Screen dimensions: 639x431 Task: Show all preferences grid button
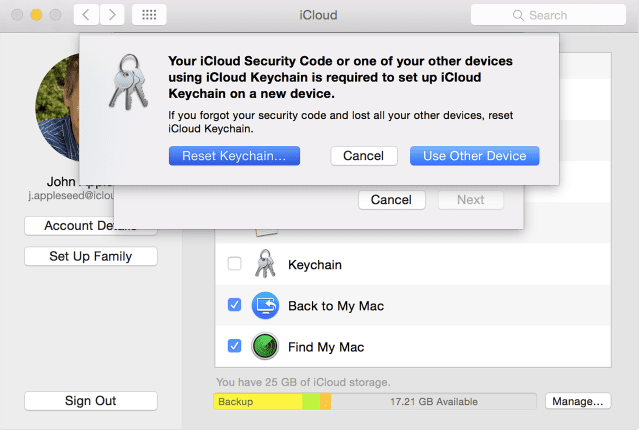[149, 15]
